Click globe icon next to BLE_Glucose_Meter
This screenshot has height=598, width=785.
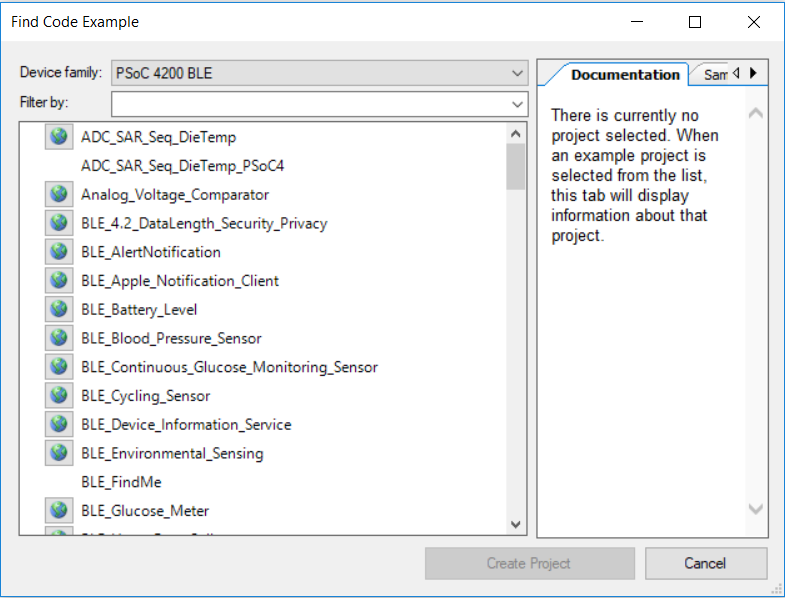tap(59, 511)
